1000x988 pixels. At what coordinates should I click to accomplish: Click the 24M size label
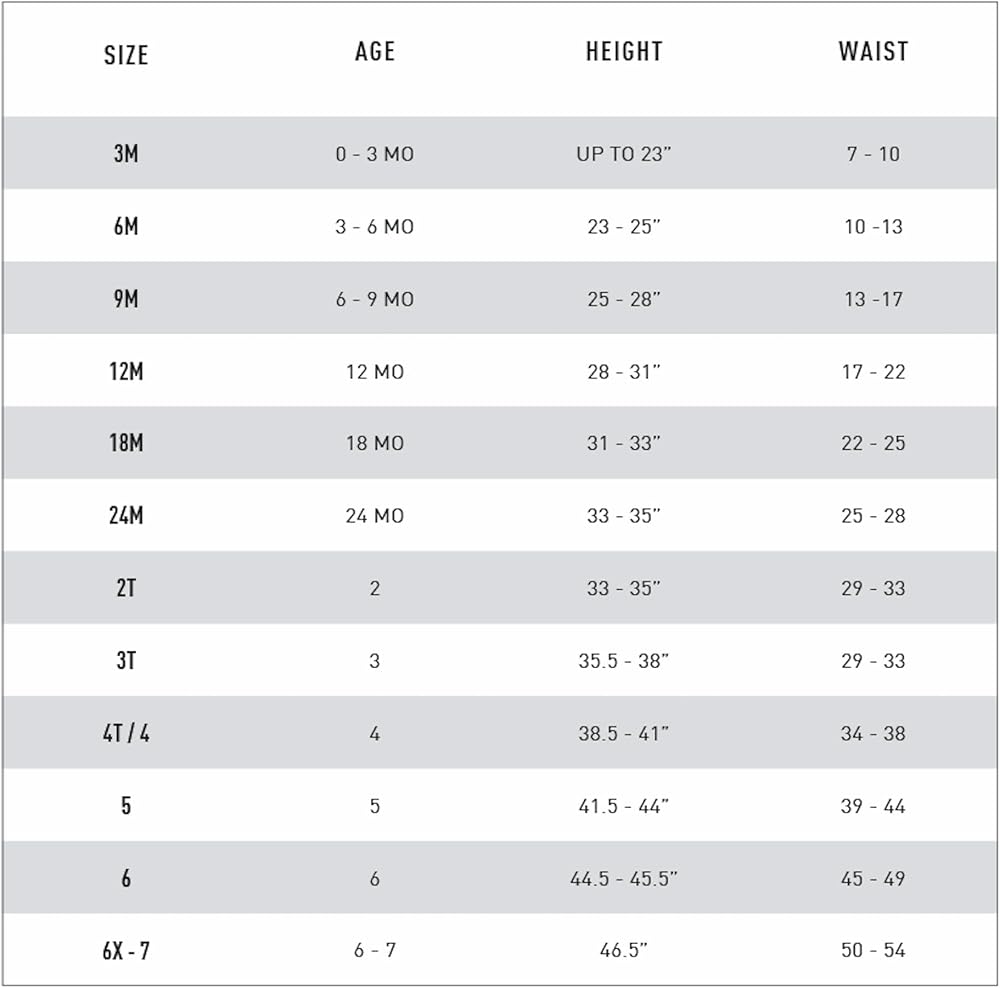point(126,516)
